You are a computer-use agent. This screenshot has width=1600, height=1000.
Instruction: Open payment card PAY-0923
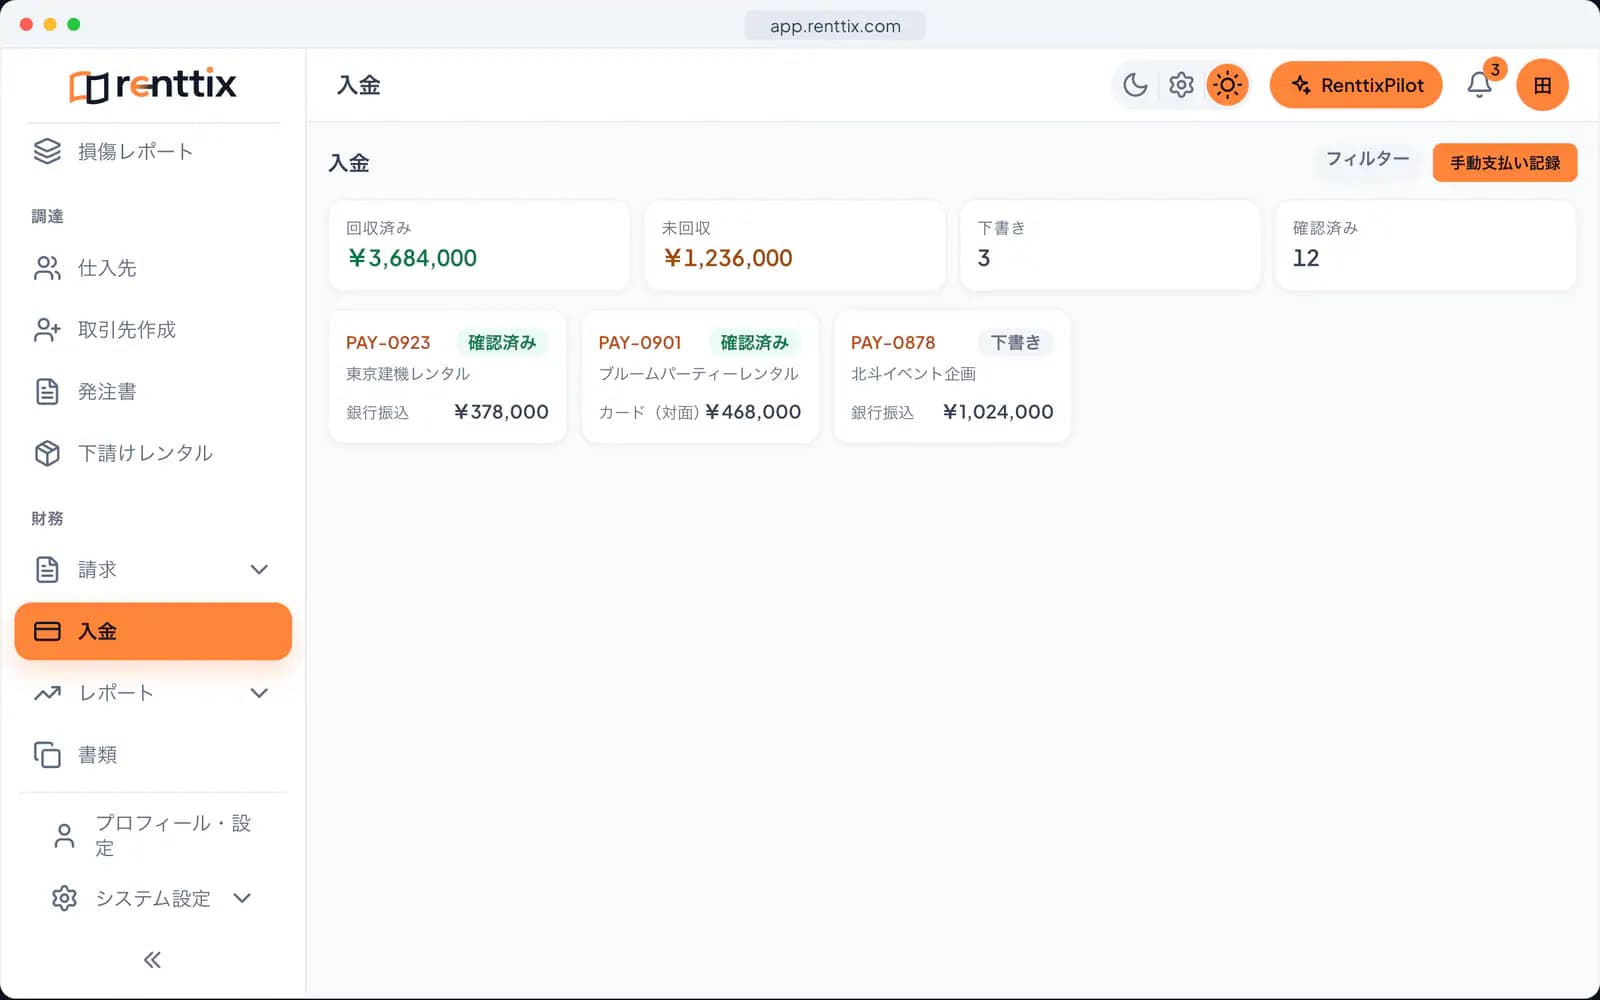pos(447,377)
